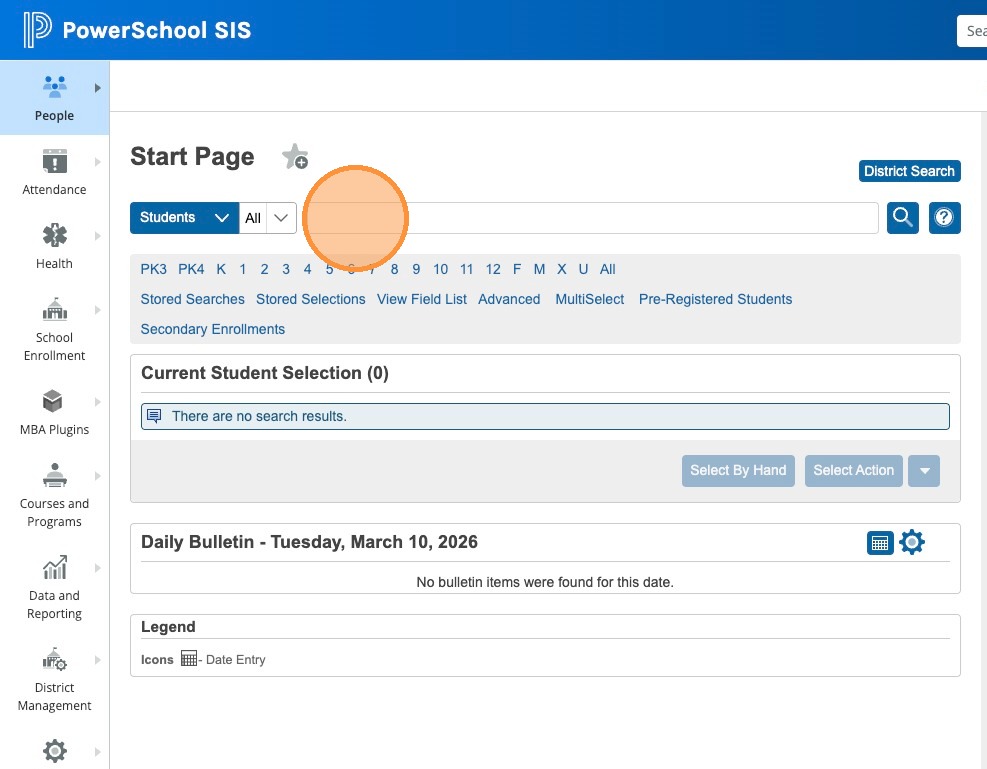Viewport: 987px width, 769px height.
Task: Expand the Students search type dropdown
Action: pos(185,218)
